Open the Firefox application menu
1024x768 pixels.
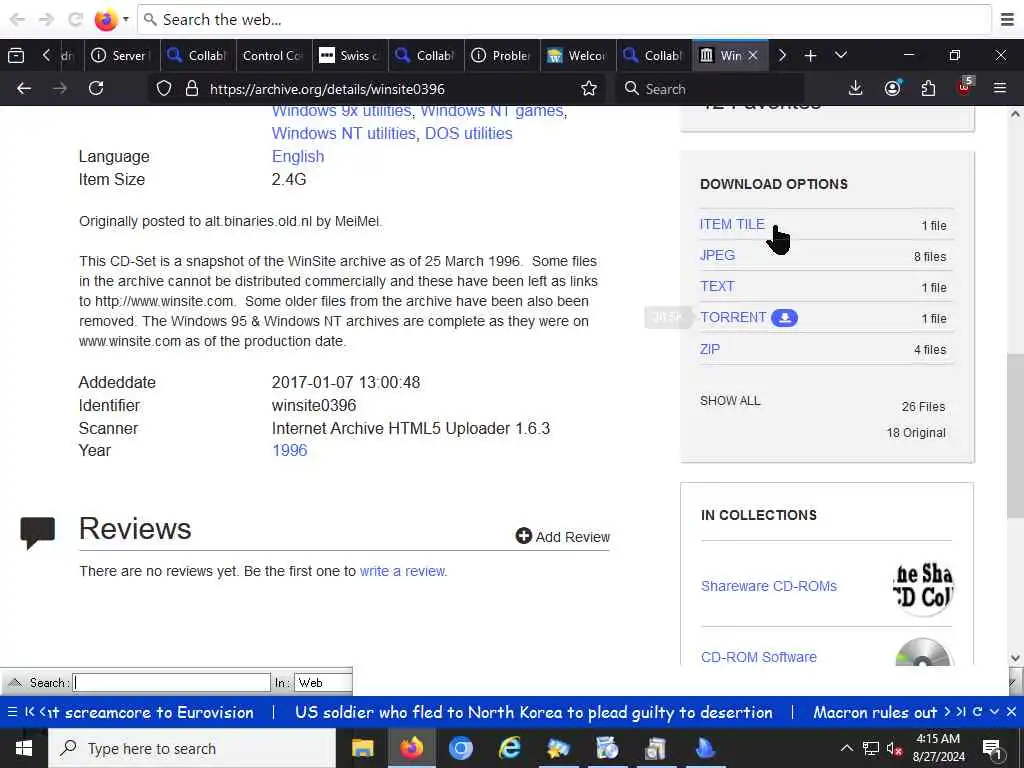click(1000, 88)
